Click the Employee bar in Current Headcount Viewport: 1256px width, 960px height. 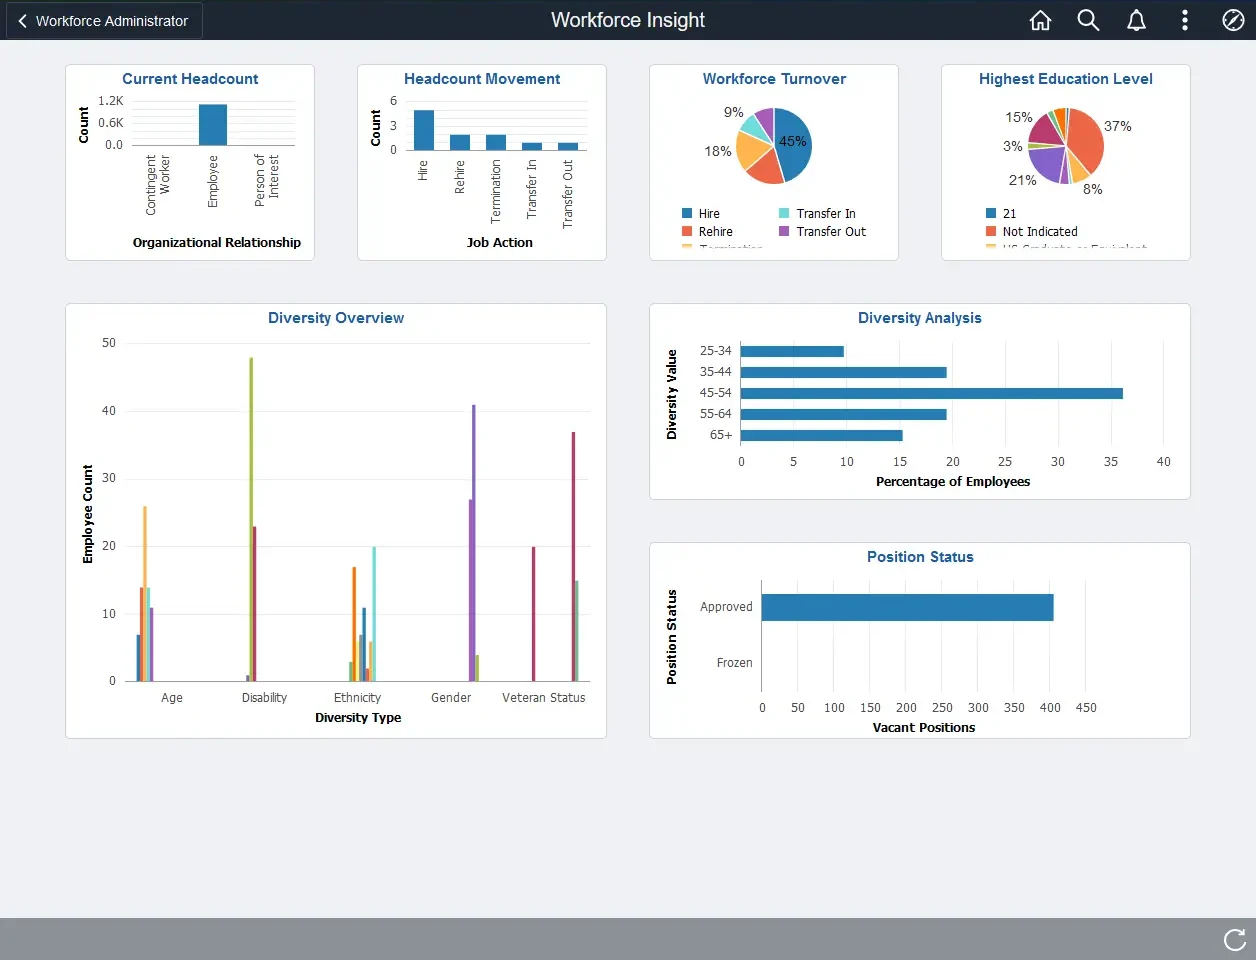tap(213, 125)
